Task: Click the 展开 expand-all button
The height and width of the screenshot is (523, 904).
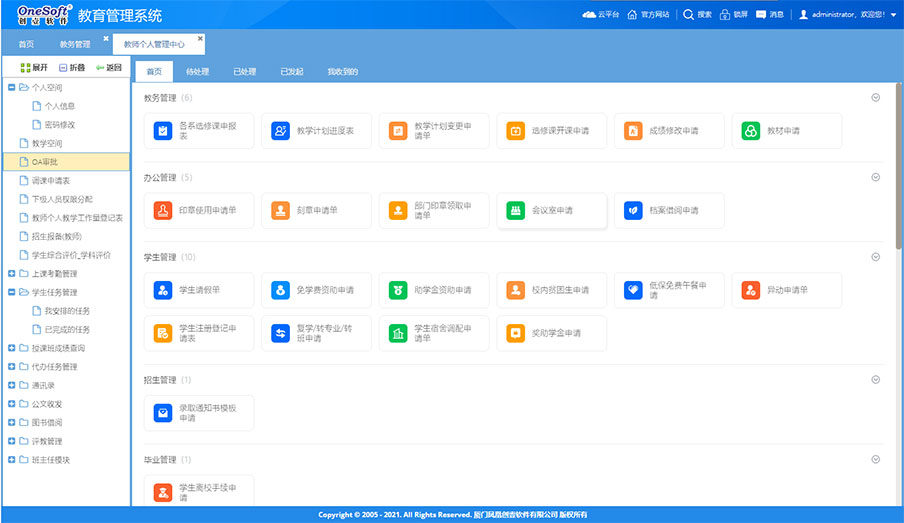Action: 33,68
